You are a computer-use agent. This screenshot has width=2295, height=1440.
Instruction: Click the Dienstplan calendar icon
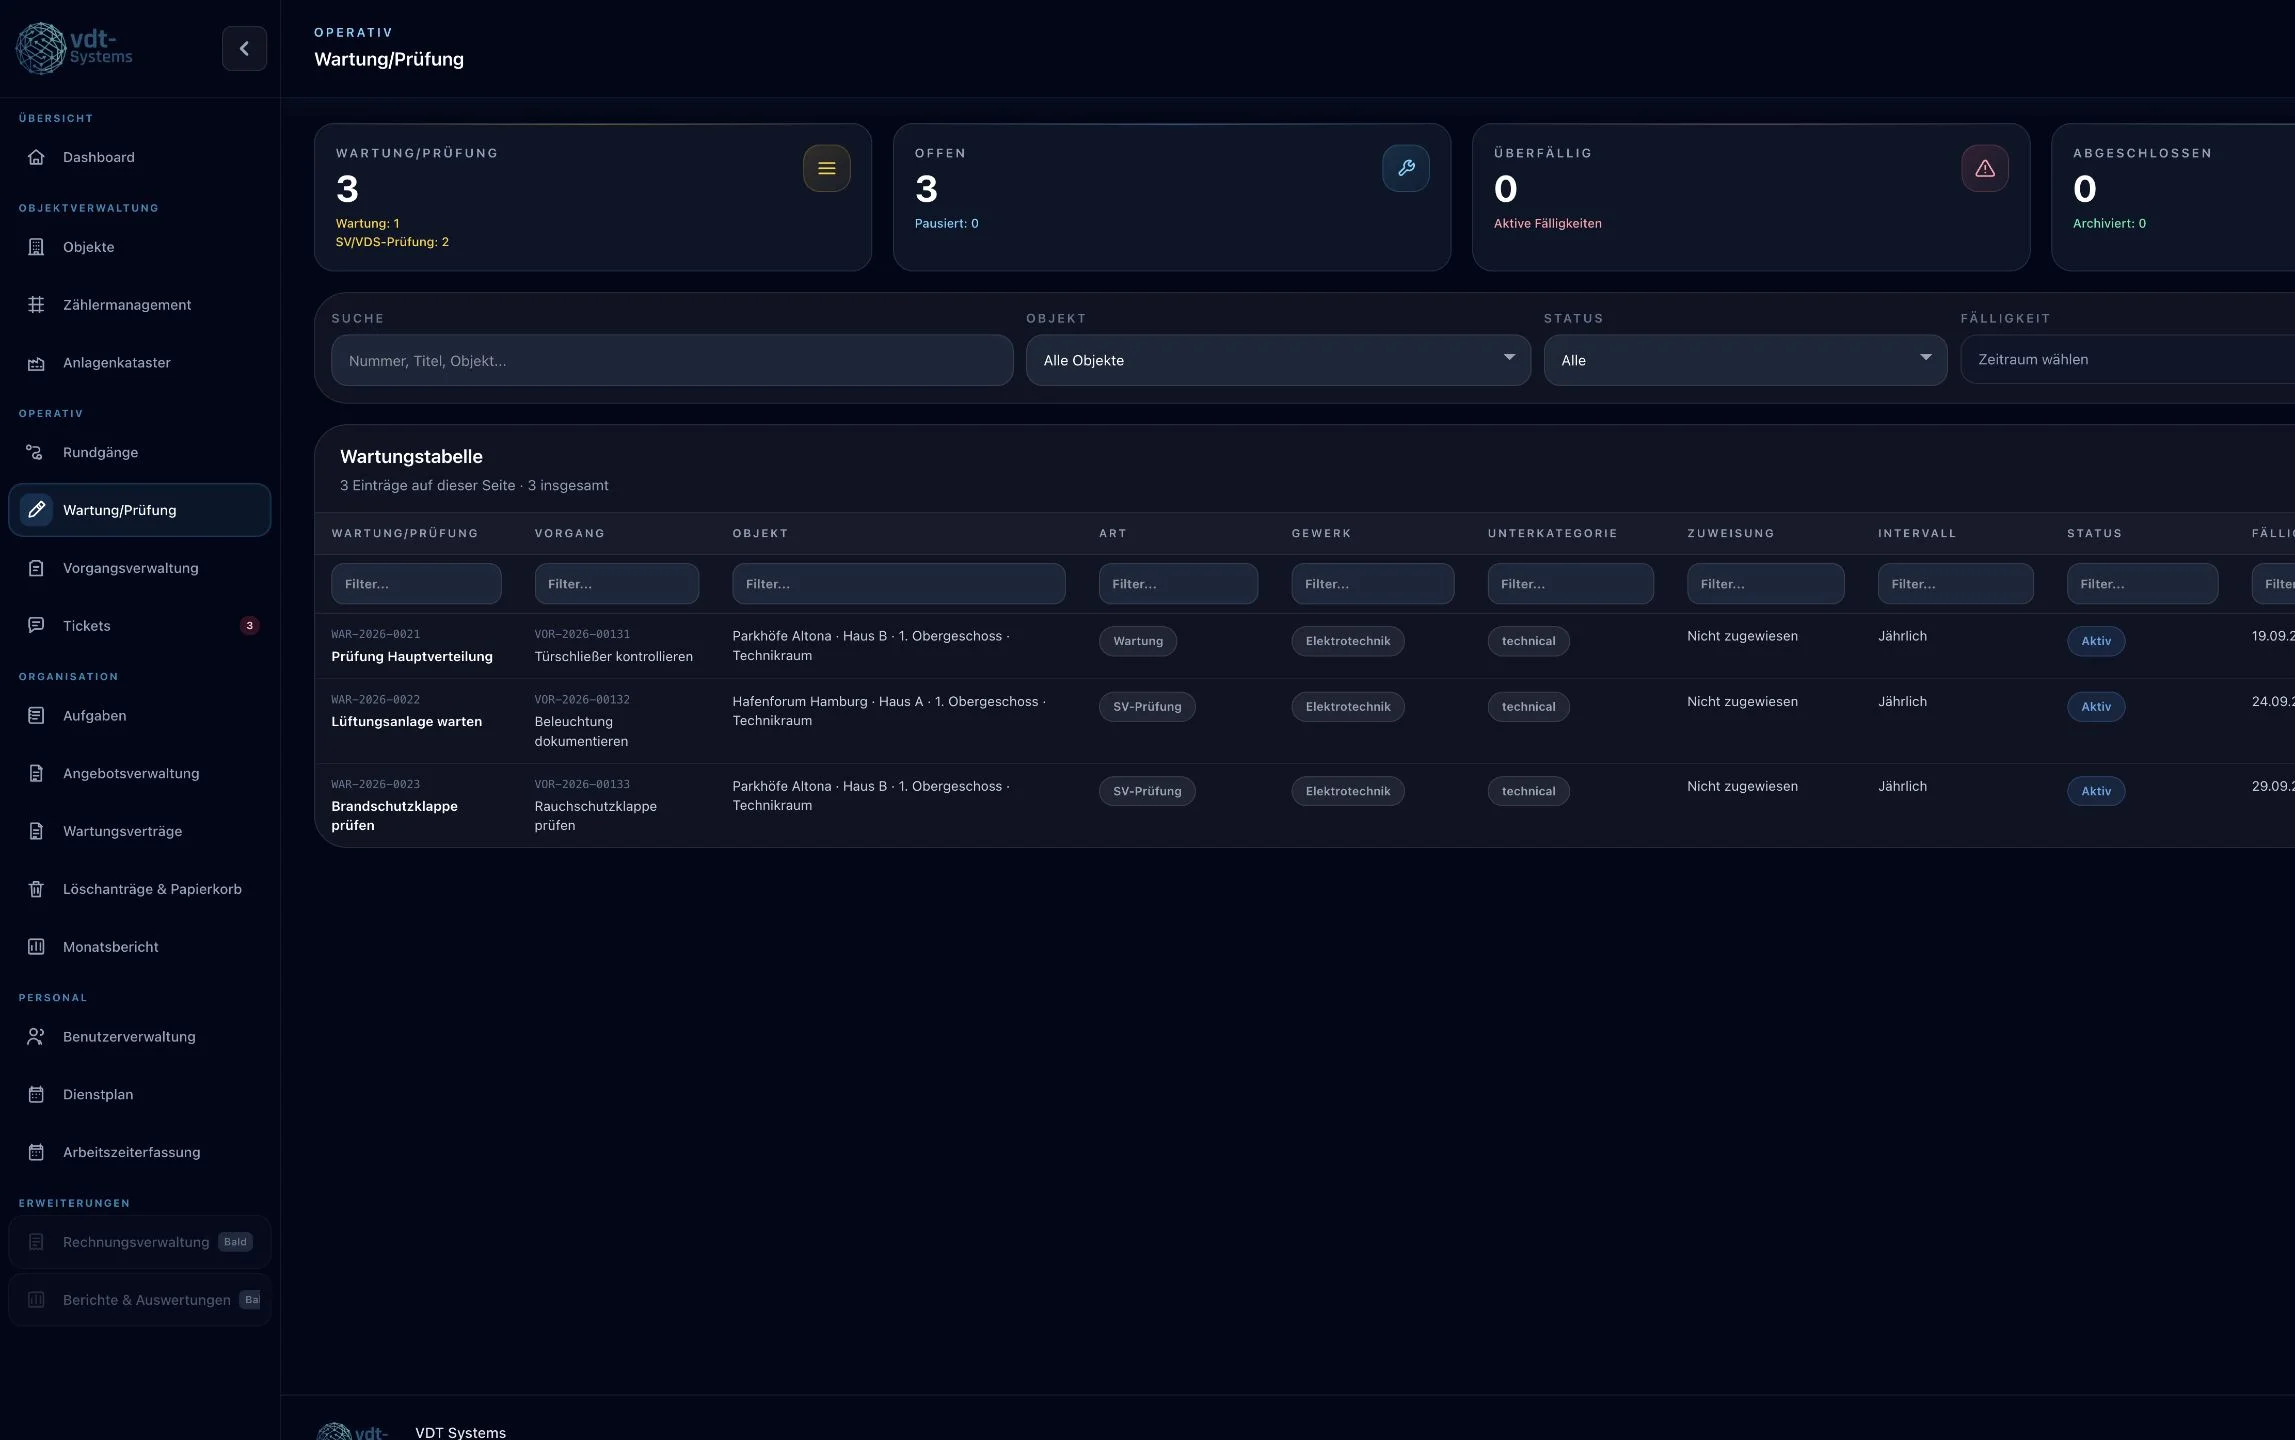coord(36,1094)
